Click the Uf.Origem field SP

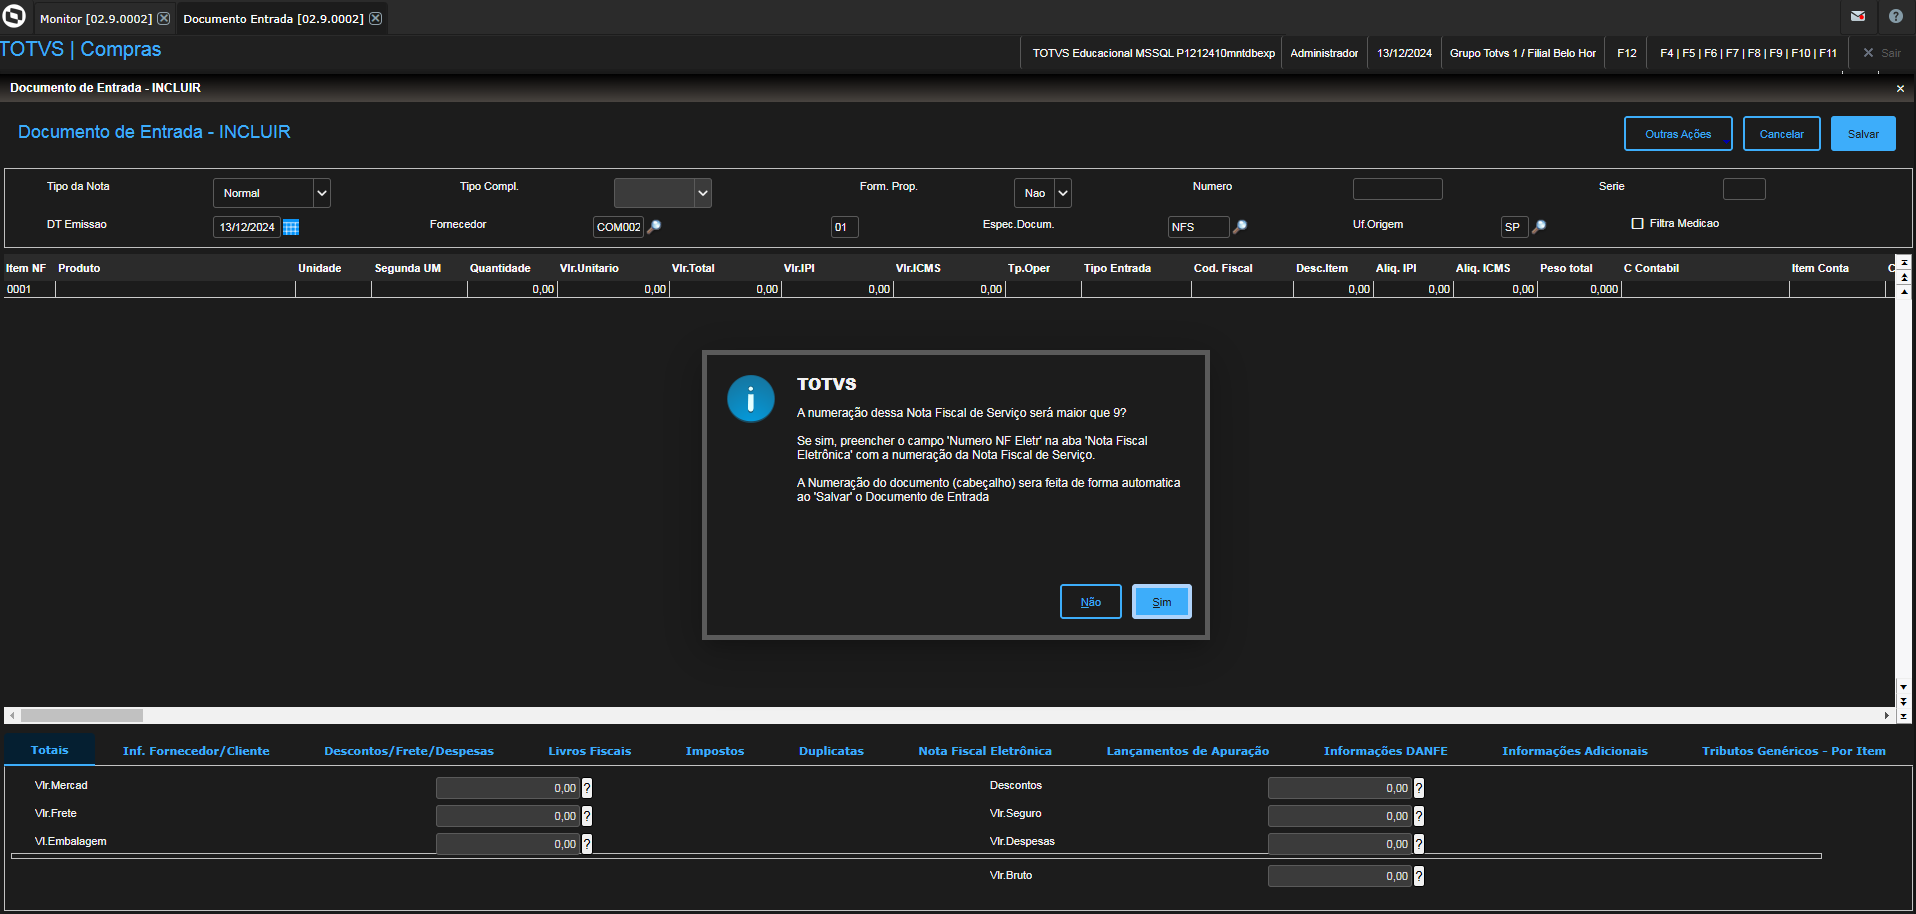pos(1514,227)
